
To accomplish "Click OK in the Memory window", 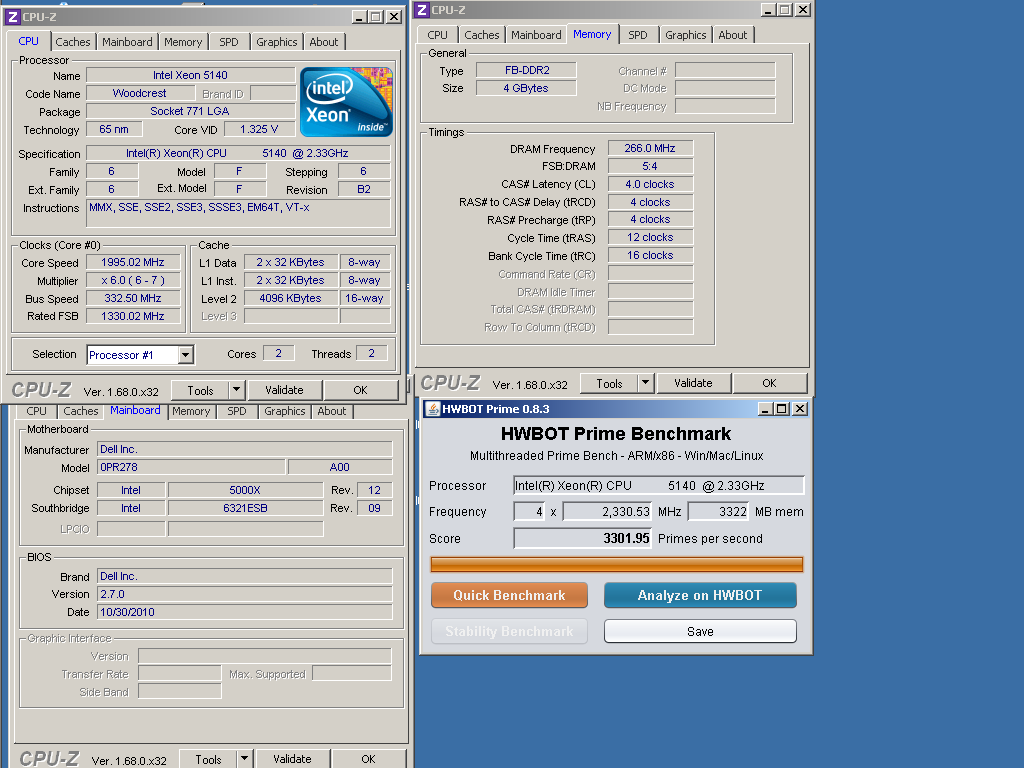I will click(x=769, y=383).
